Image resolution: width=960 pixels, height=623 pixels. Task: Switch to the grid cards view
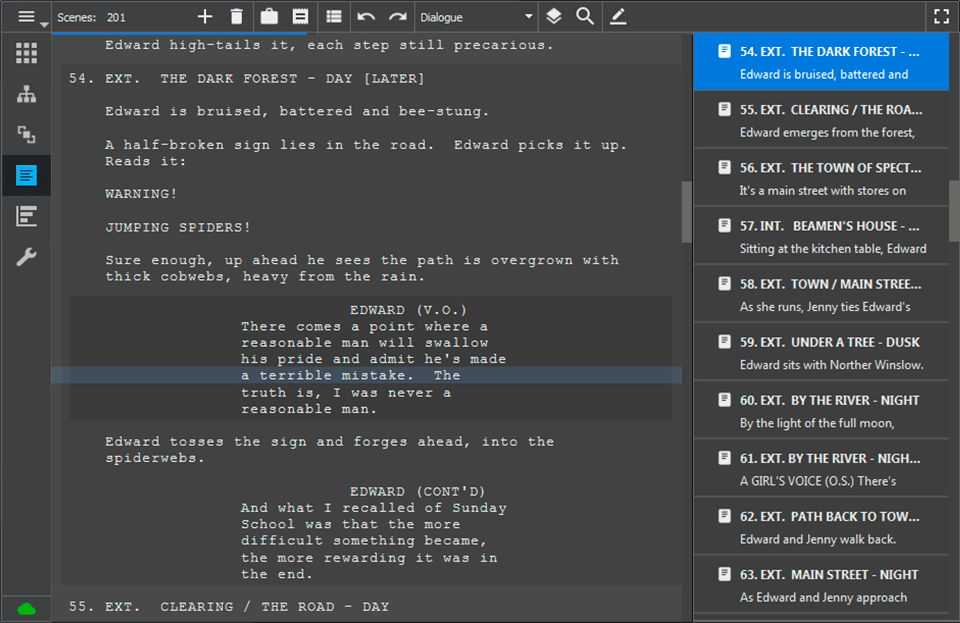tap(26, 53)
